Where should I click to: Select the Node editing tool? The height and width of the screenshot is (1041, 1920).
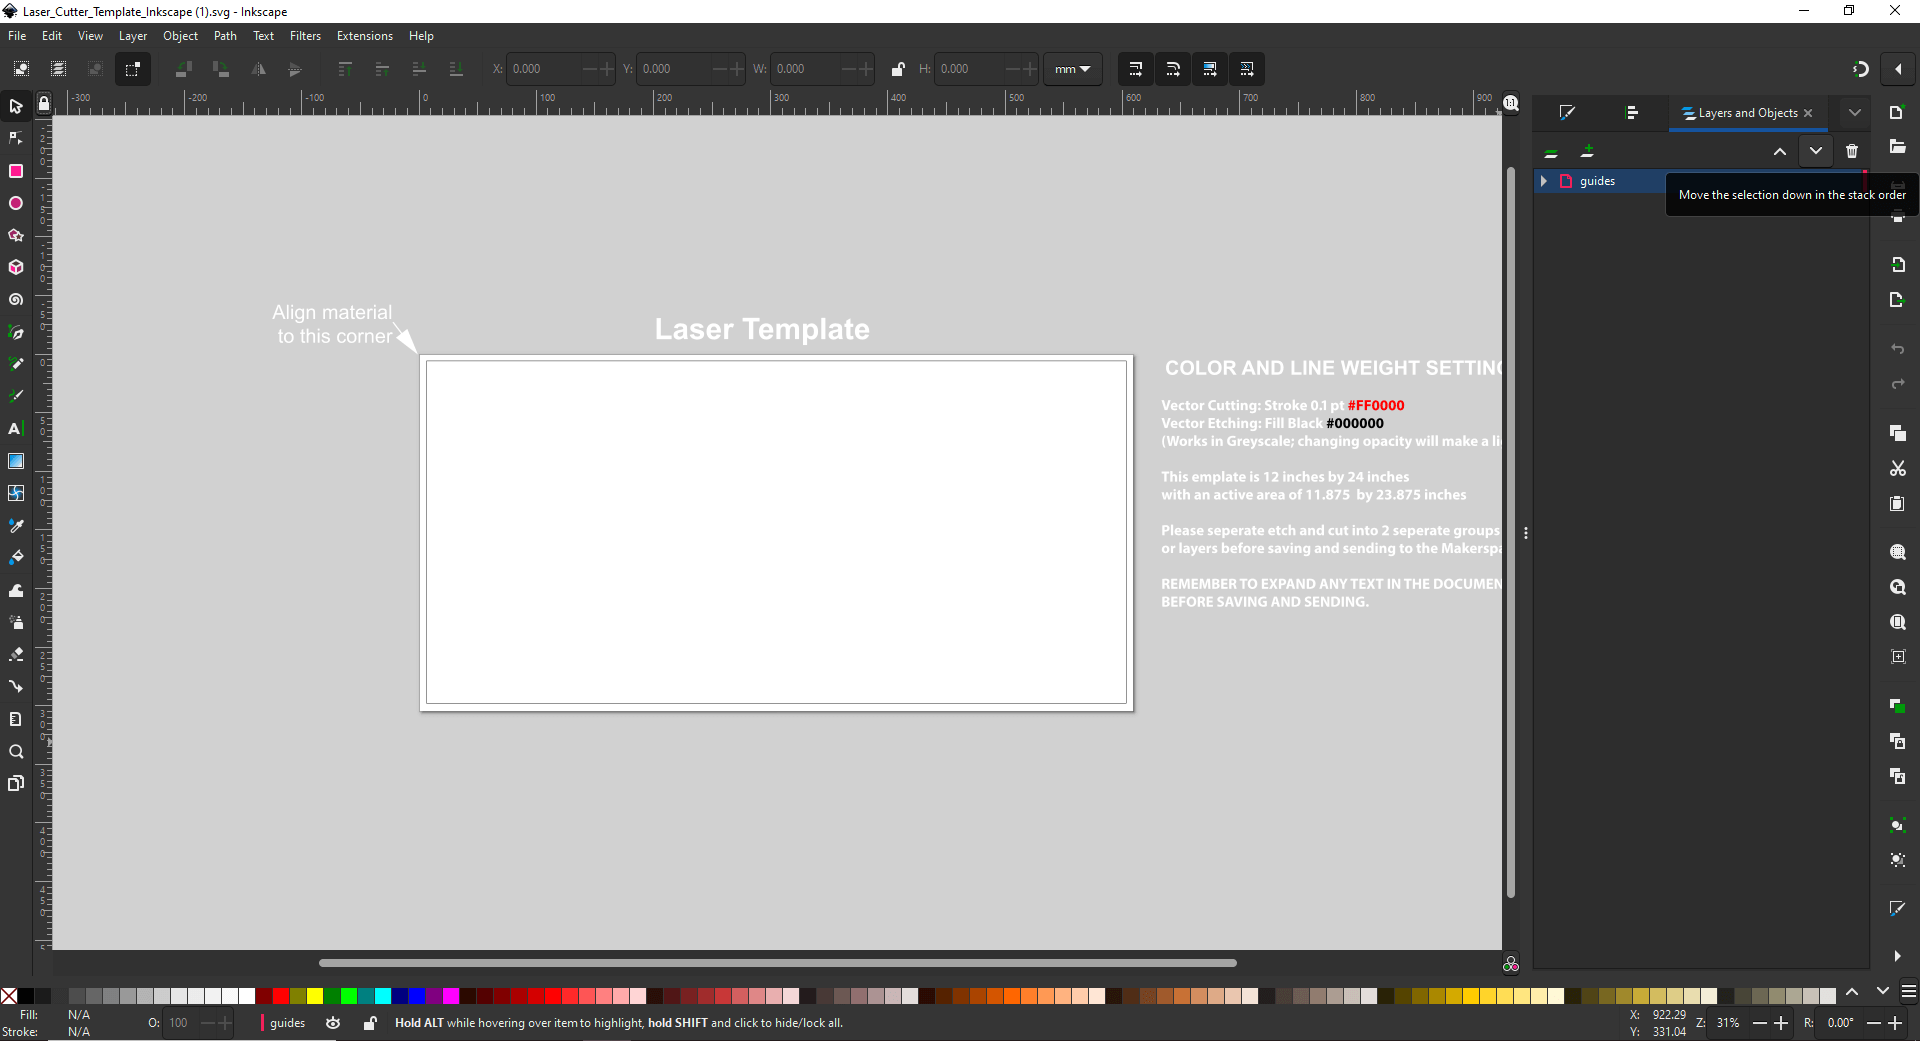(16, 138)
